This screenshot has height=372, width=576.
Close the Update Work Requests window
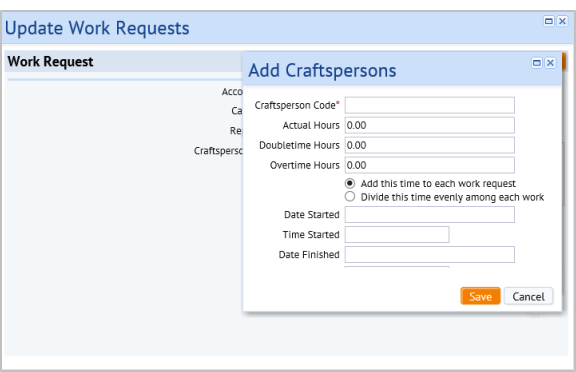point(562,21)
